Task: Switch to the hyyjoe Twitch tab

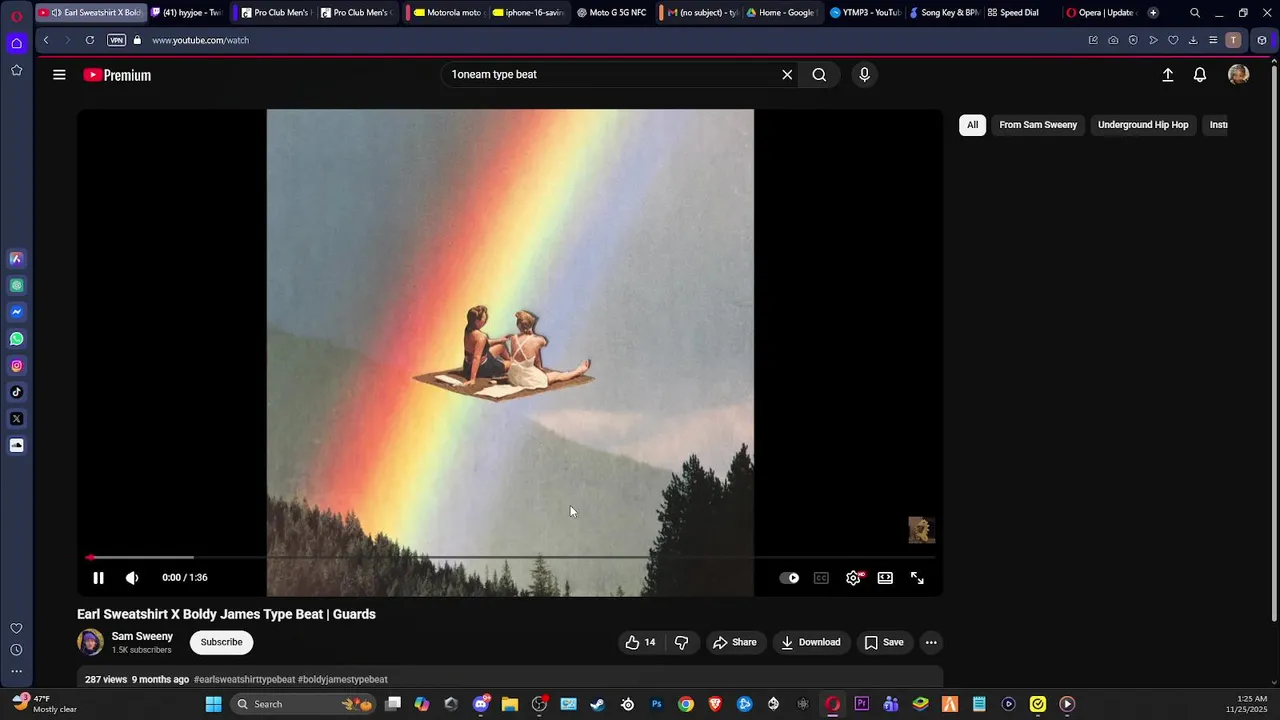Action: point(187,13)
